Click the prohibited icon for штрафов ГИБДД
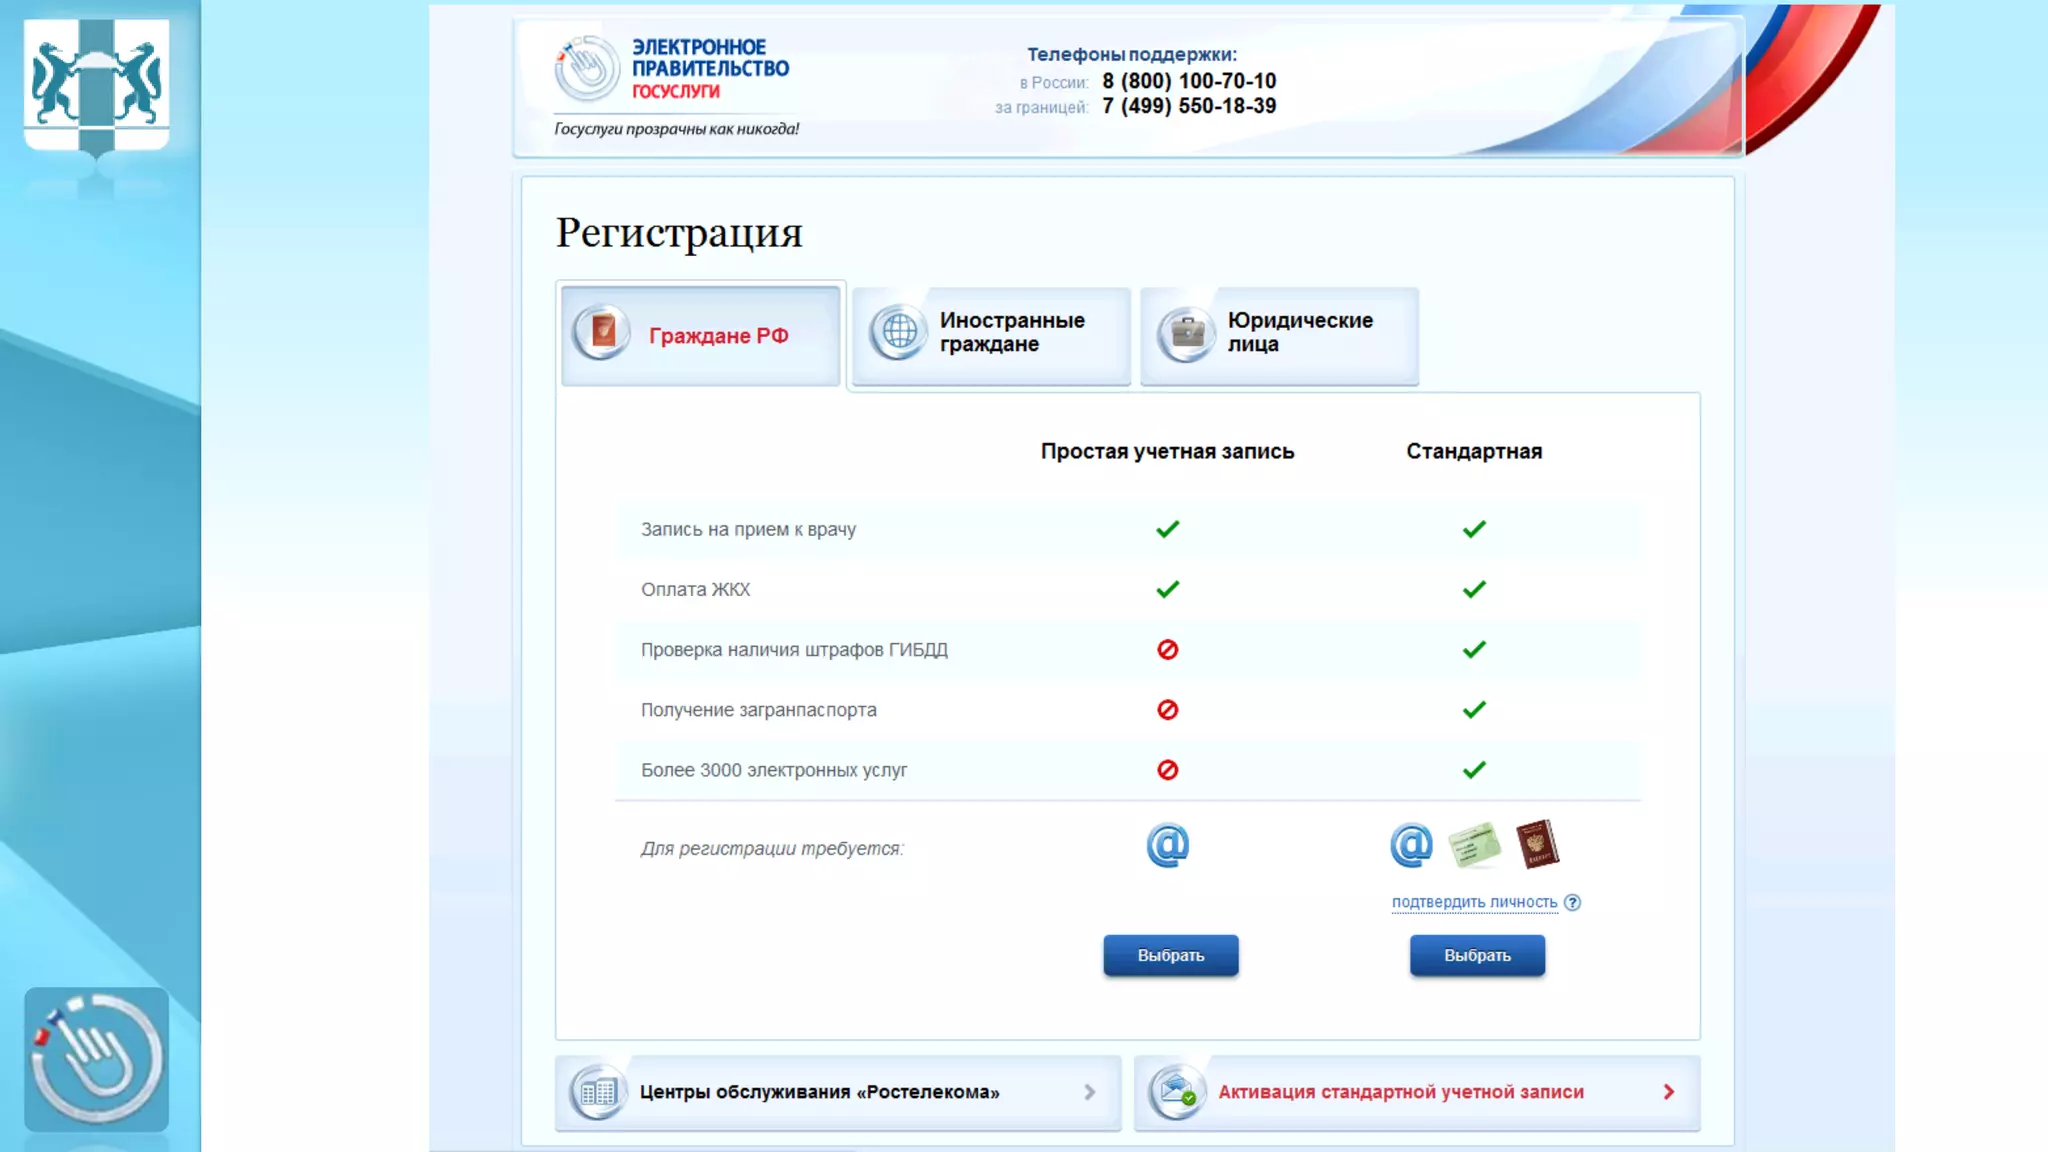Screen dimensions: 2048x1152 pyautogui.click(x=1167, y=650)
